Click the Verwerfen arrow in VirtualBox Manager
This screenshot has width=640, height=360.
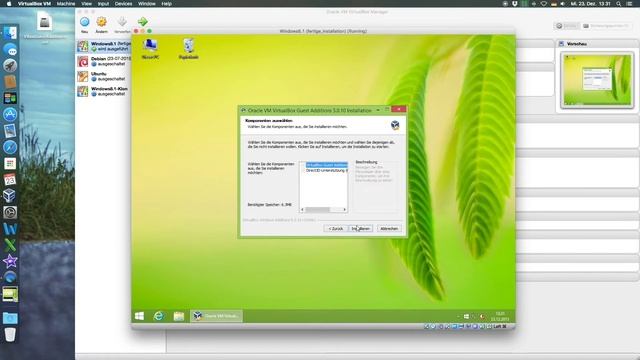(122, 22)
